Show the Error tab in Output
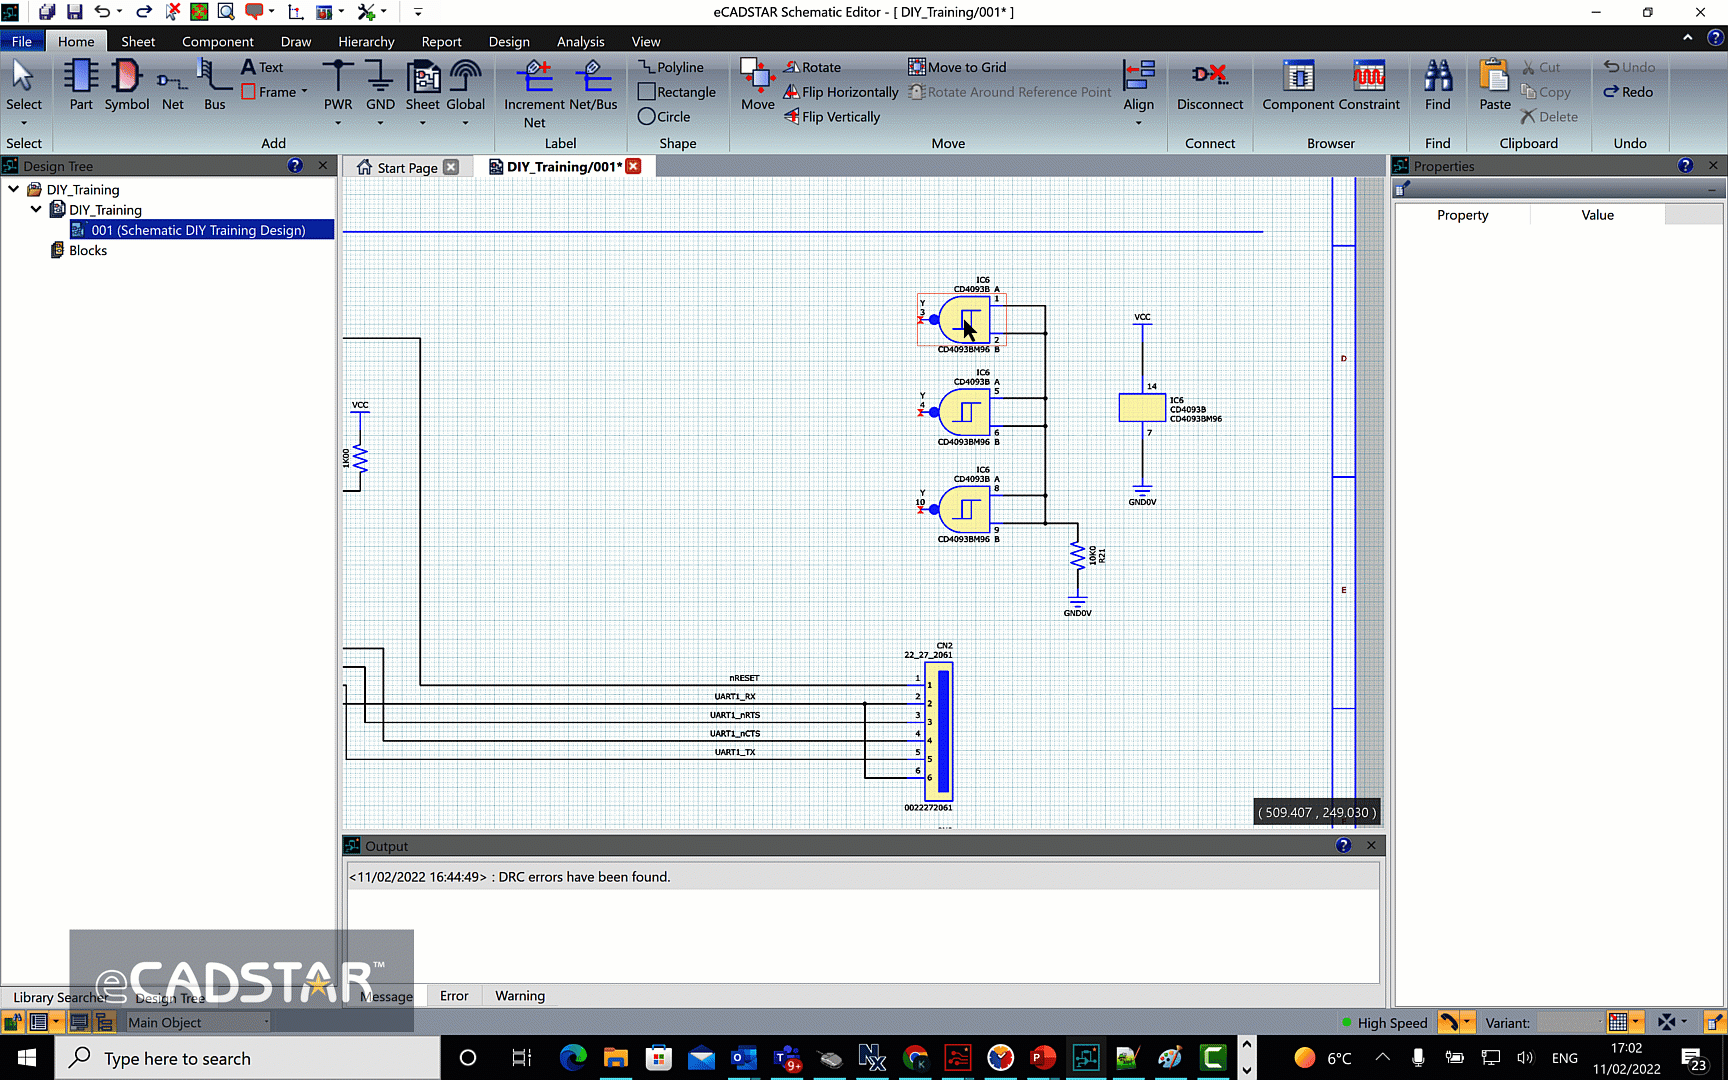 point(454,996)
